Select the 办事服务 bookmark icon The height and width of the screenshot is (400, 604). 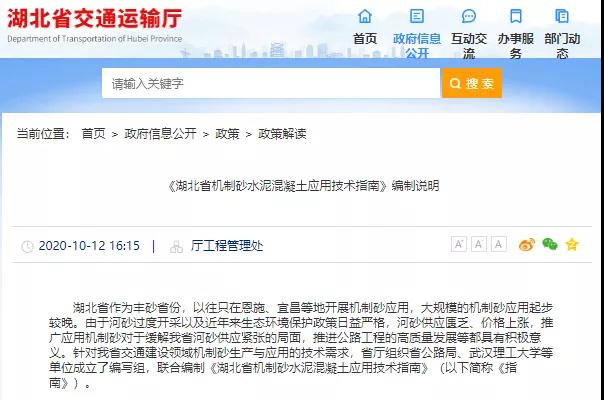(515, 17)
